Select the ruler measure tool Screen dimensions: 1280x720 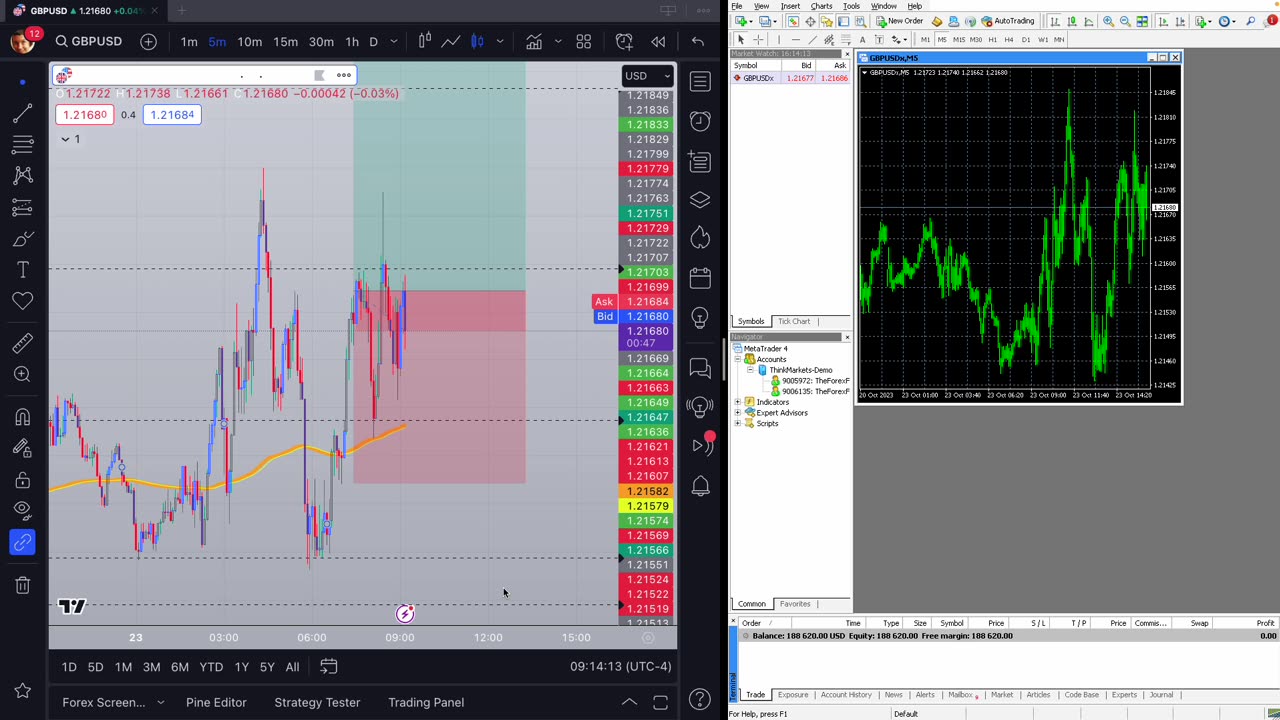[22, 343]
